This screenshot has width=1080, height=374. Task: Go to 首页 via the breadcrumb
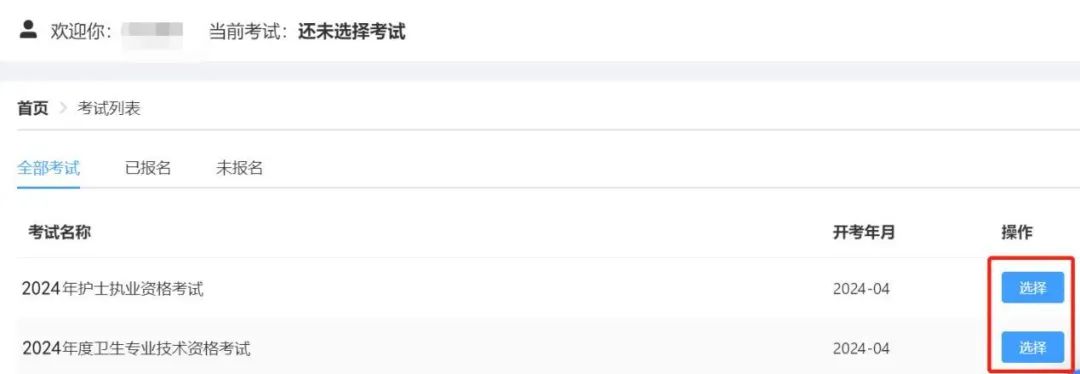coord(33,108)
